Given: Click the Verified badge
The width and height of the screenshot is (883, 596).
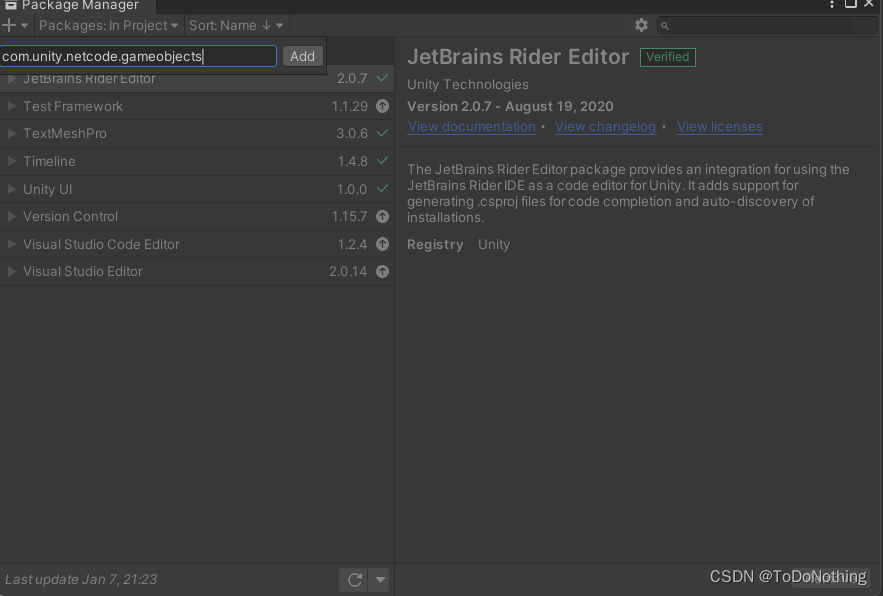Looking at the screenshot, I should click(x=668, y=57).
